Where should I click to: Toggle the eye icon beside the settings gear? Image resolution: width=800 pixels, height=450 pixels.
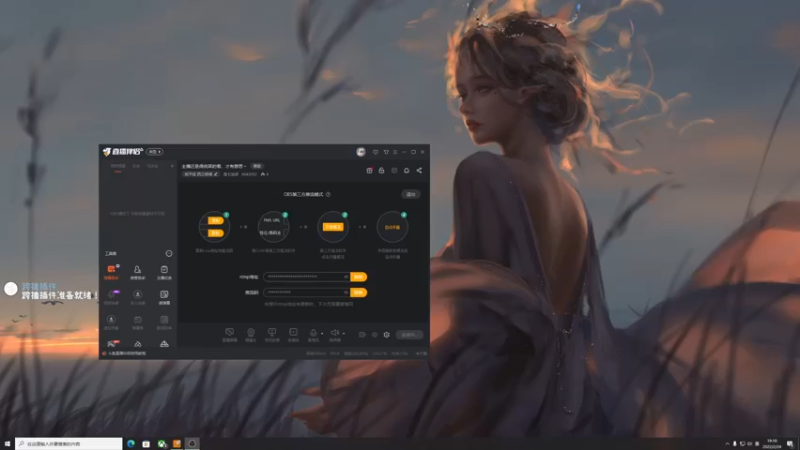tap(374, 335)
